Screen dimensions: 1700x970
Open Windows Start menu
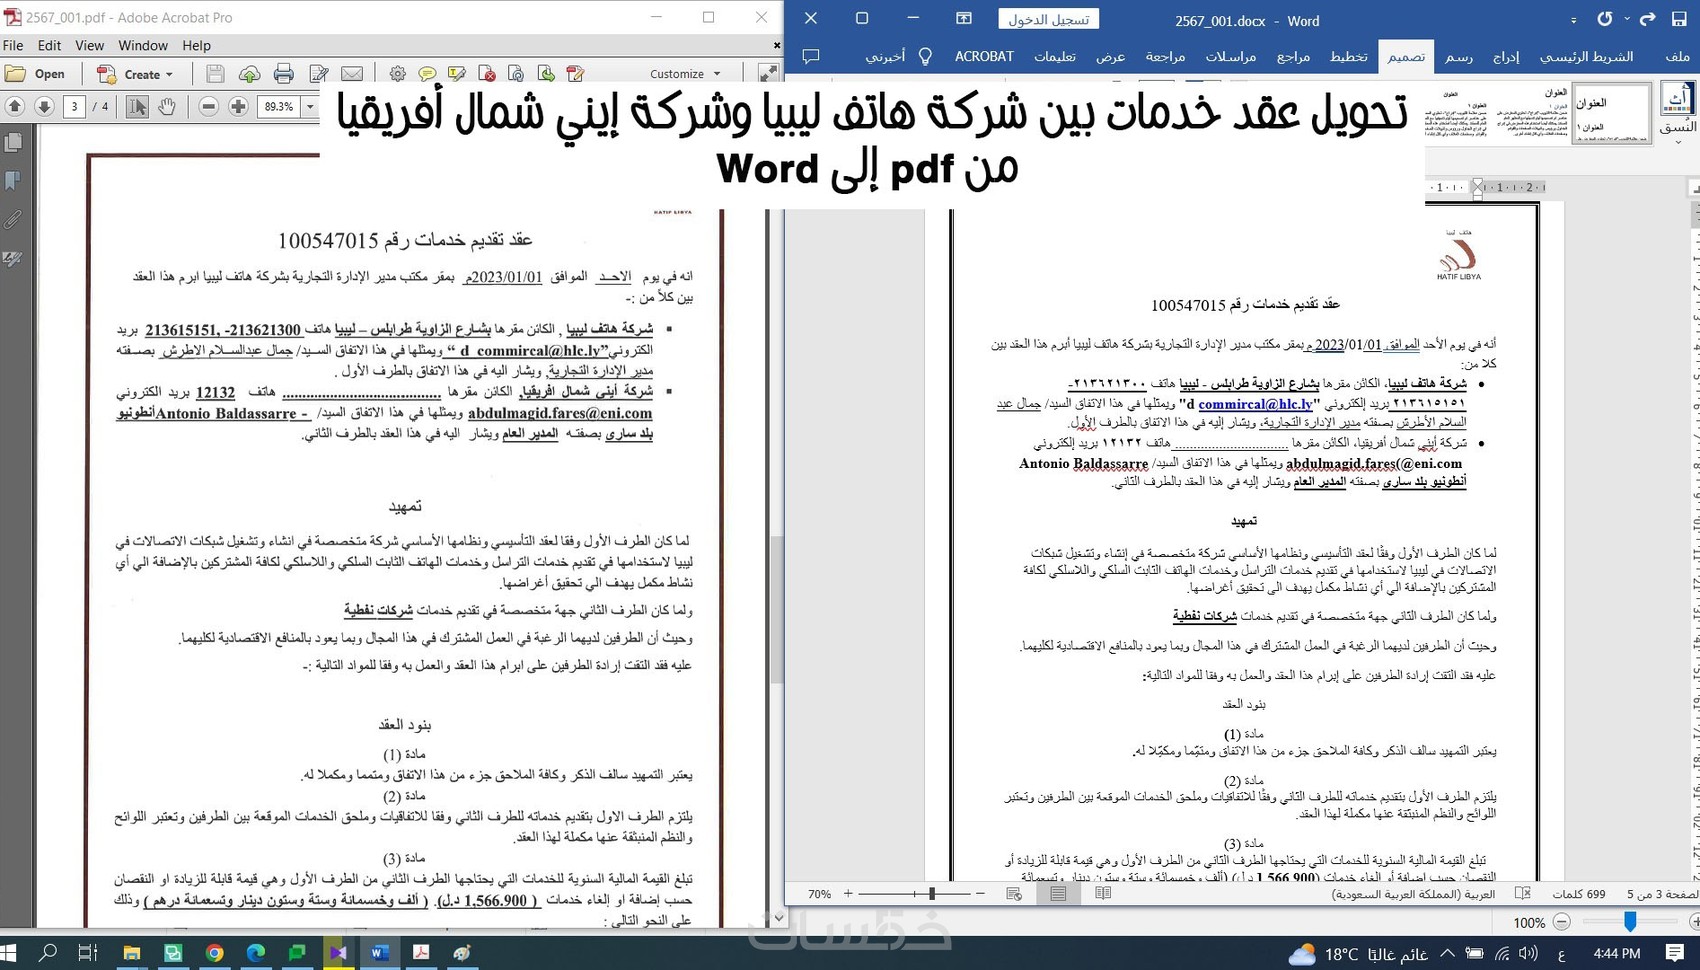pos(10,953)
